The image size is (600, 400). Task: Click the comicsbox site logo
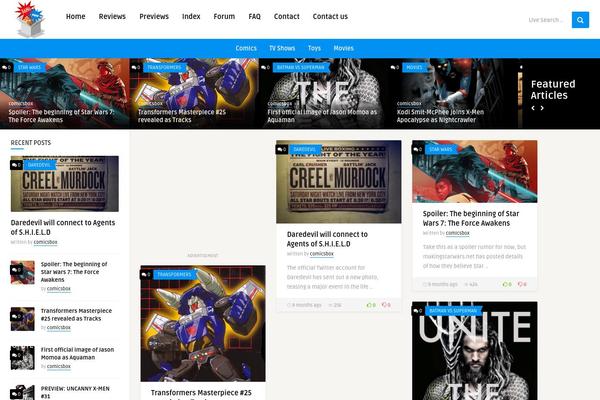pos(30,19)
